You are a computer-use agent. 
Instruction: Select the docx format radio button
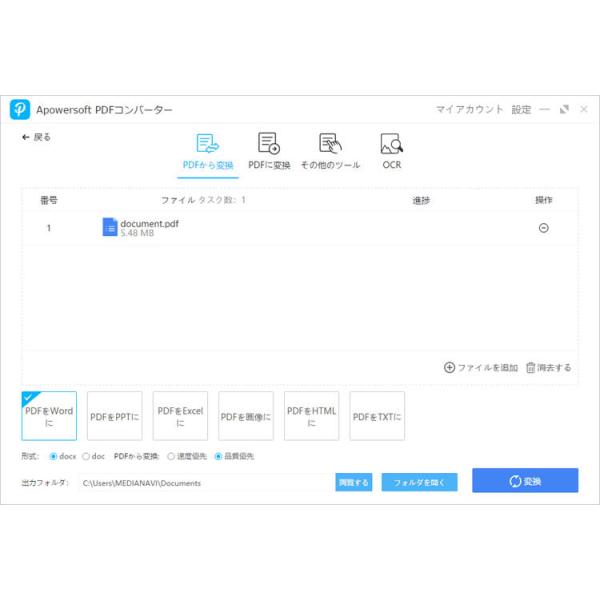point(53,456)
